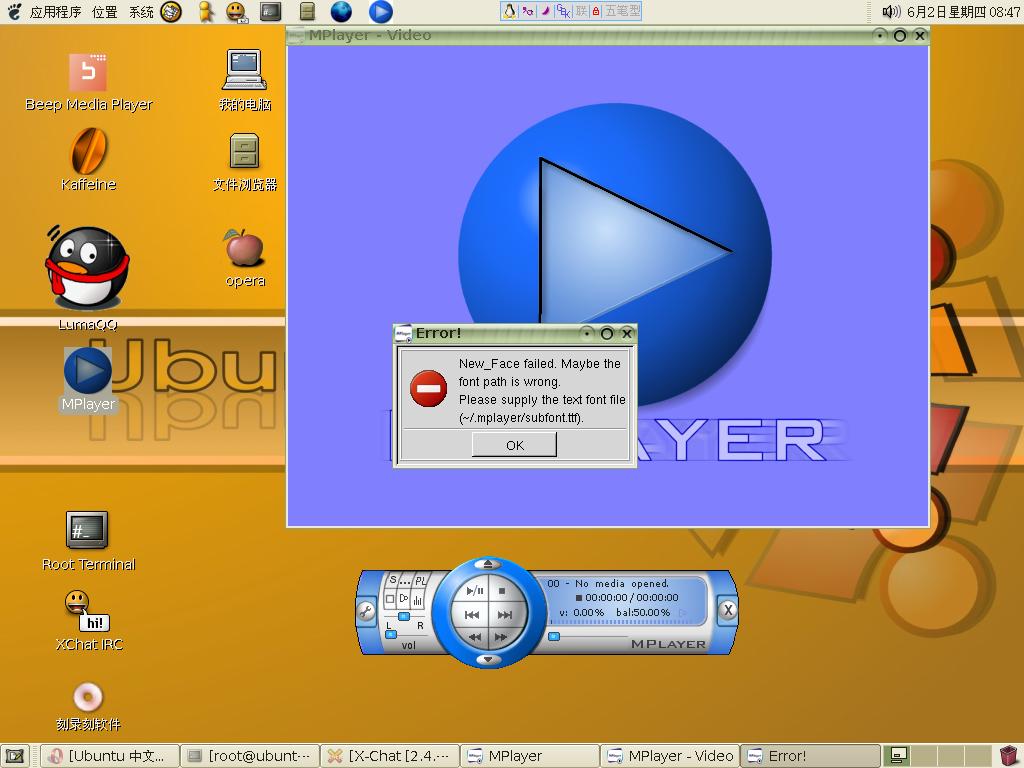1024x768 pixels.
Task: Select the MPlayer desktop icon
Action: [x=88, y=379]
